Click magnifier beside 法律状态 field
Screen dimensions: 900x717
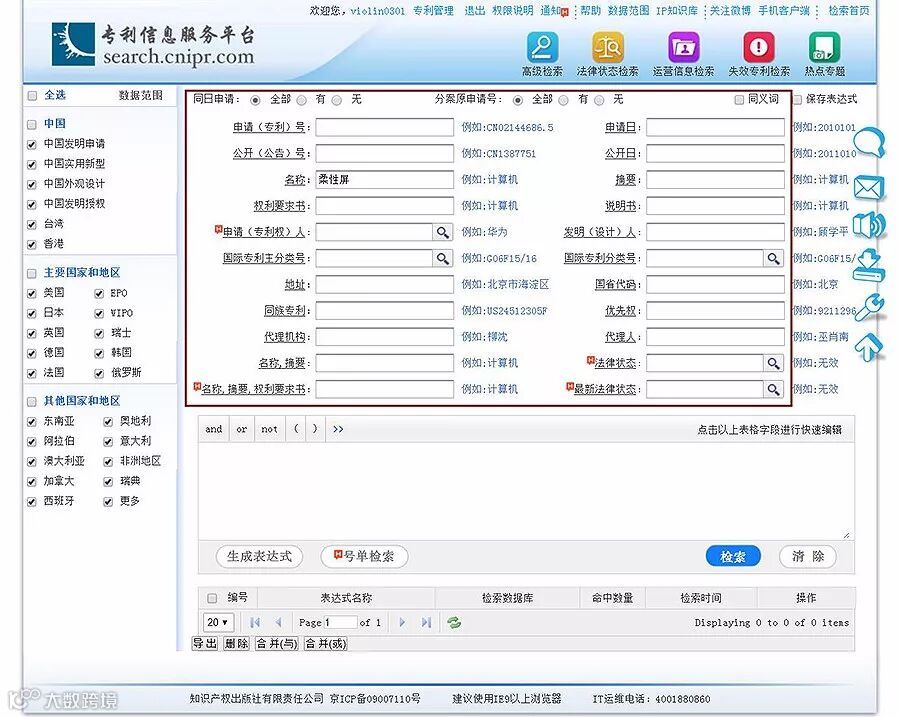click(774, 363)
